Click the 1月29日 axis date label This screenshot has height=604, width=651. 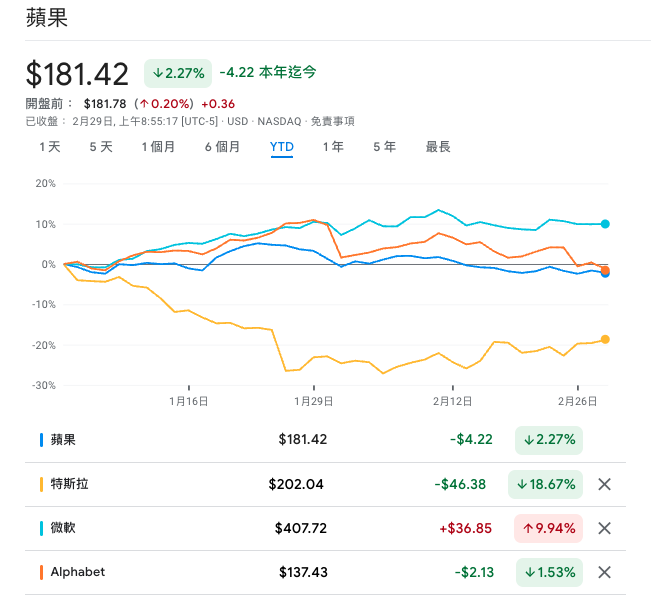[x=313, y=401]
